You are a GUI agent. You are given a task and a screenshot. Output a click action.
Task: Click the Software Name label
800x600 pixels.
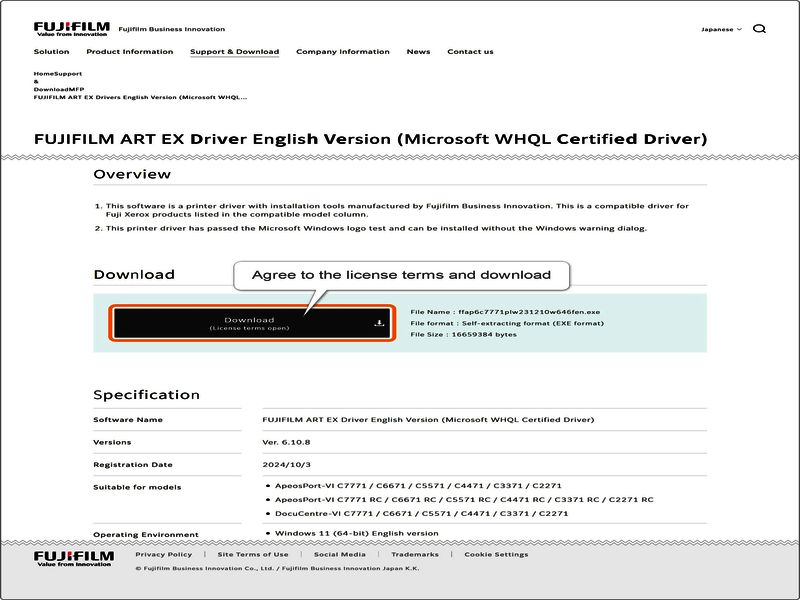[x=128, y=419]
